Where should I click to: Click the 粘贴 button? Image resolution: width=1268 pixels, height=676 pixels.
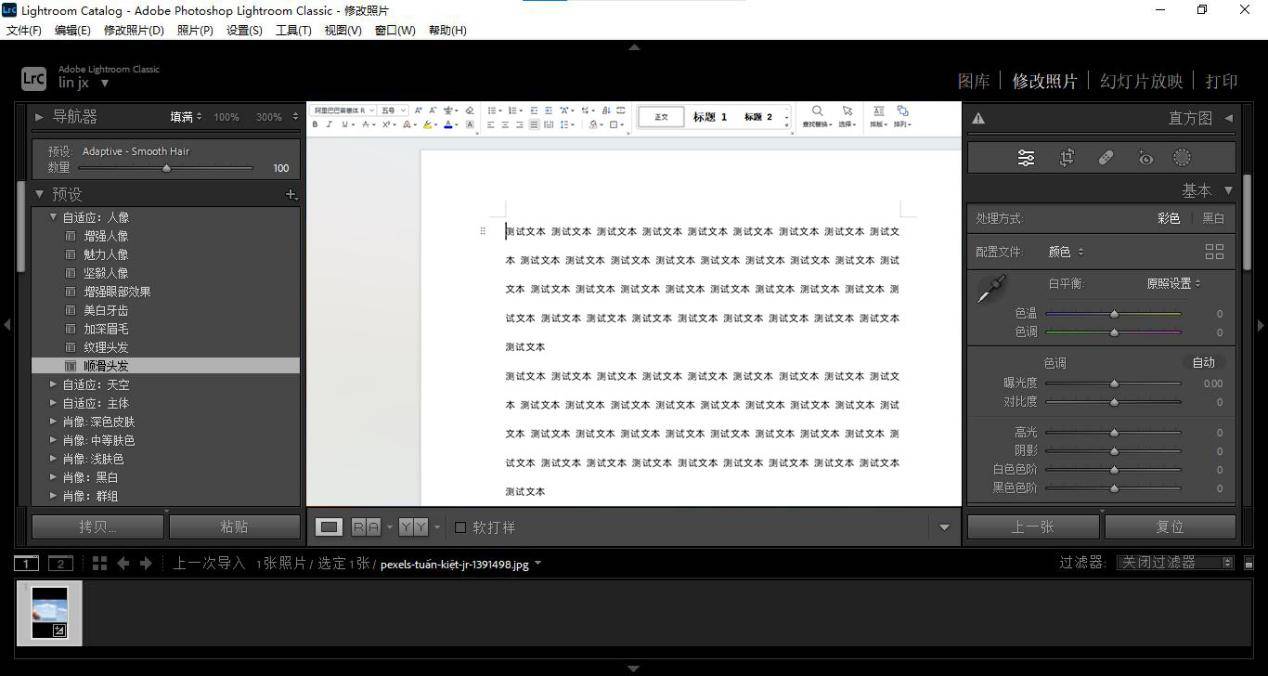coord(234,527)
